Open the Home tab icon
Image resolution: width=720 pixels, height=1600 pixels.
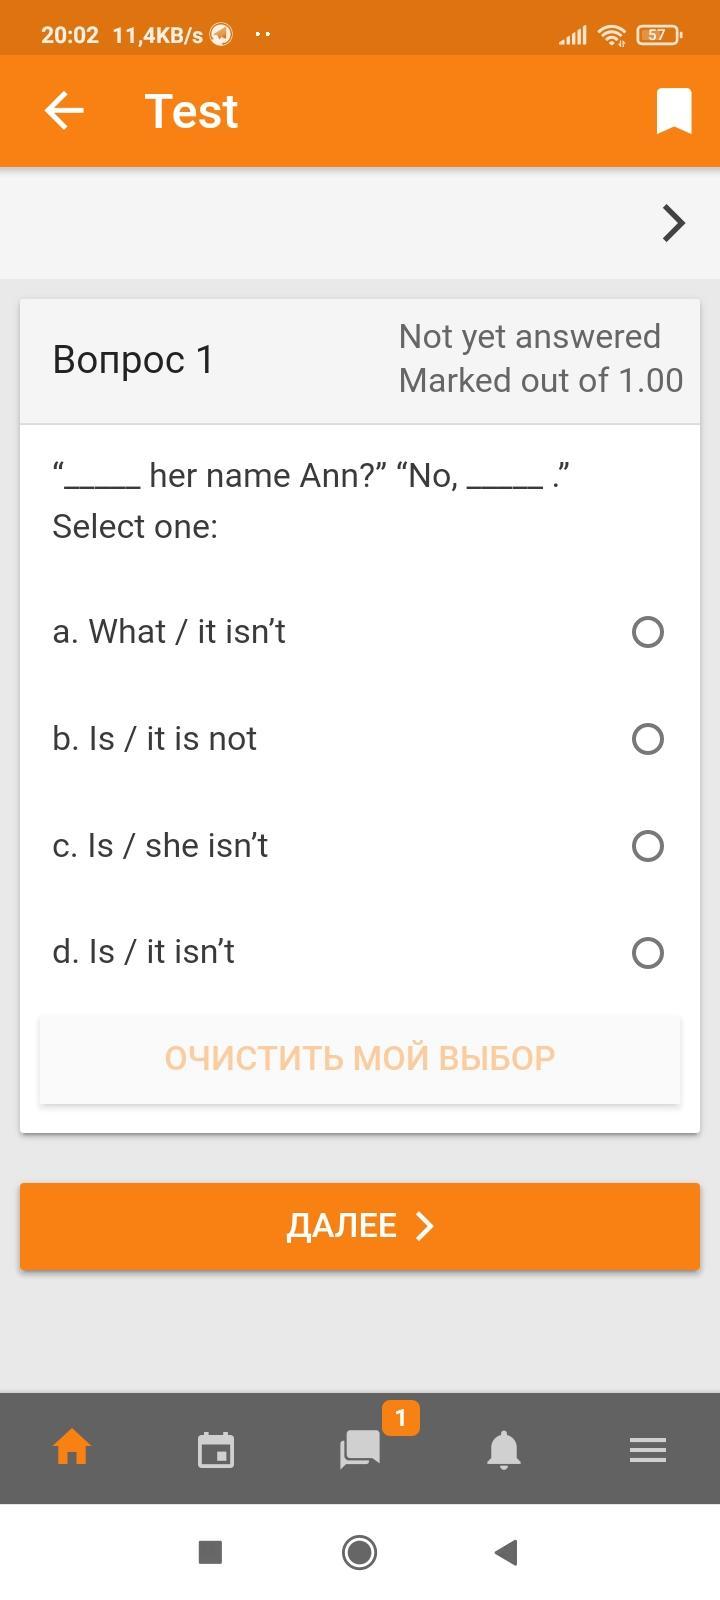[72, 1448]
